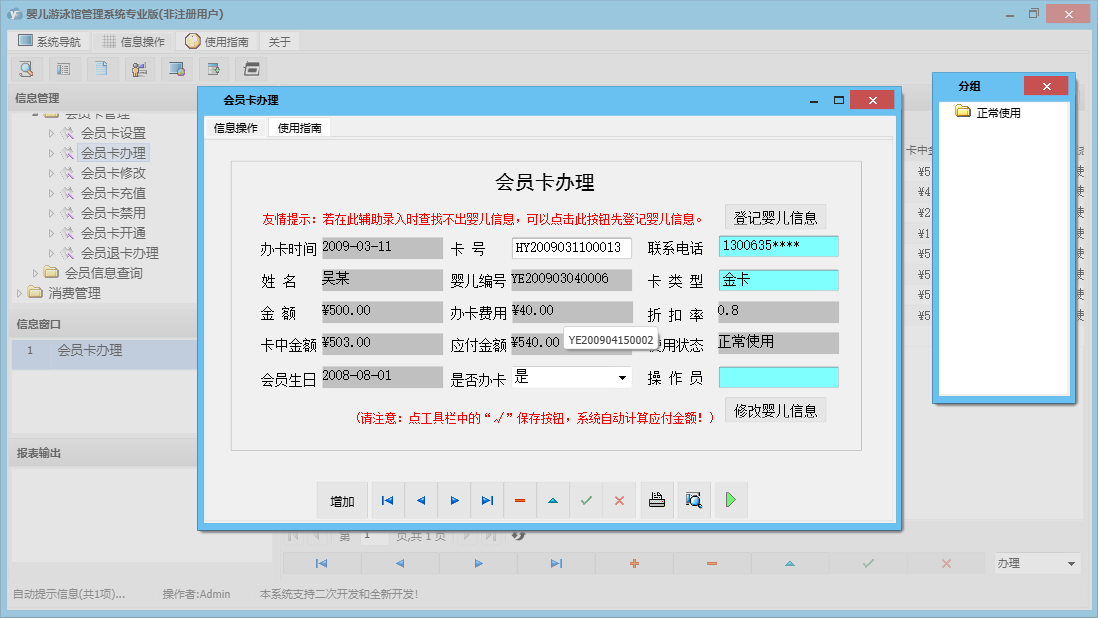Jump to first record with navigator arrow
1098x618 pixels.
pyautogui.click(x=388, y=500)
